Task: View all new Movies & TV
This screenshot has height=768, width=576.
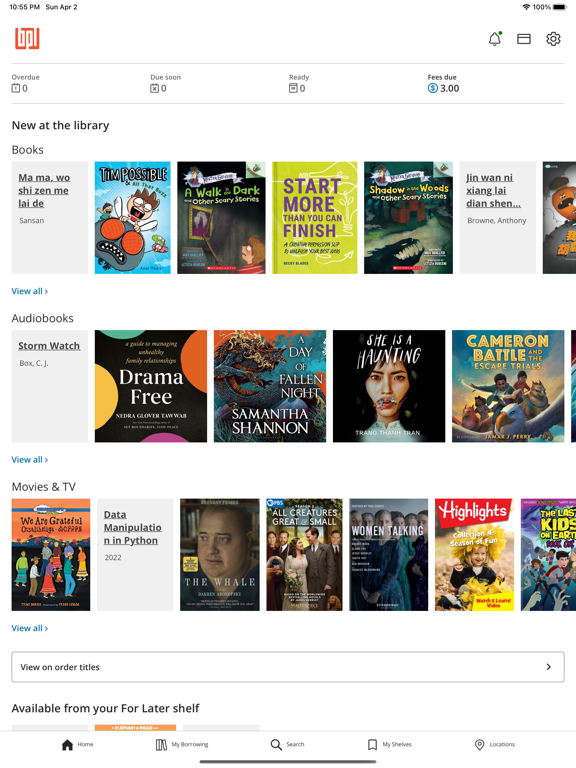Action: pos(30,628)
